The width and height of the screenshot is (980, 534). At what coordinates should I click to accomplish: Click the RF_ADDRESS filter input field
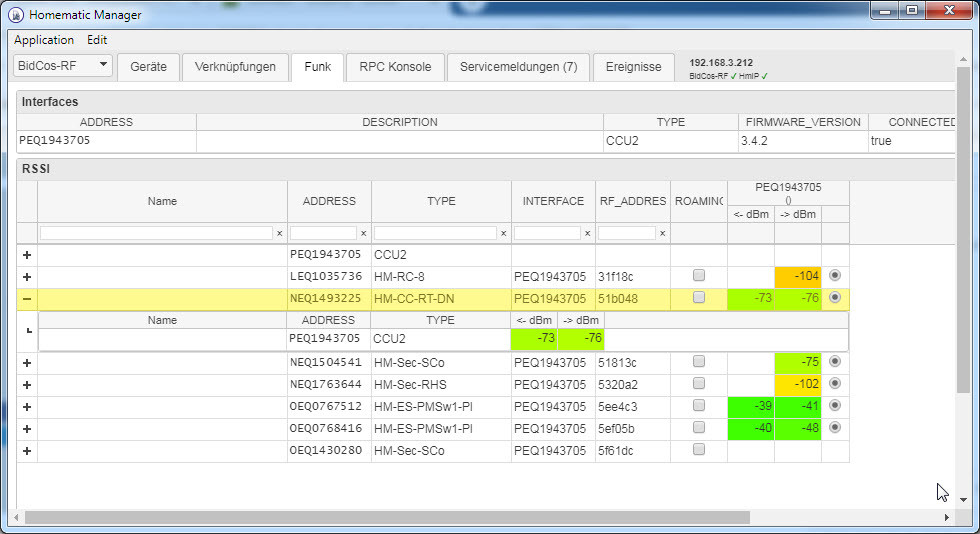click(627, 233)
